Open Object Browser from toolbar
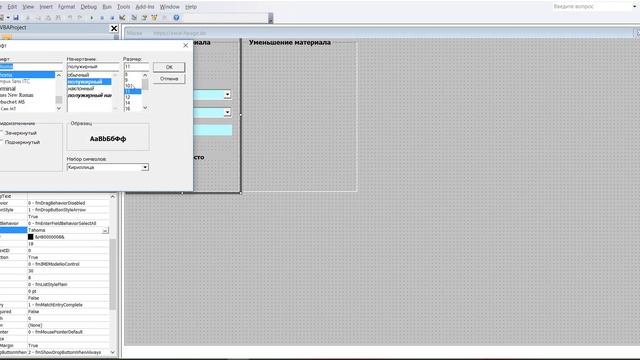The height and width of the screenshot is (360, 640). [154, 18]
